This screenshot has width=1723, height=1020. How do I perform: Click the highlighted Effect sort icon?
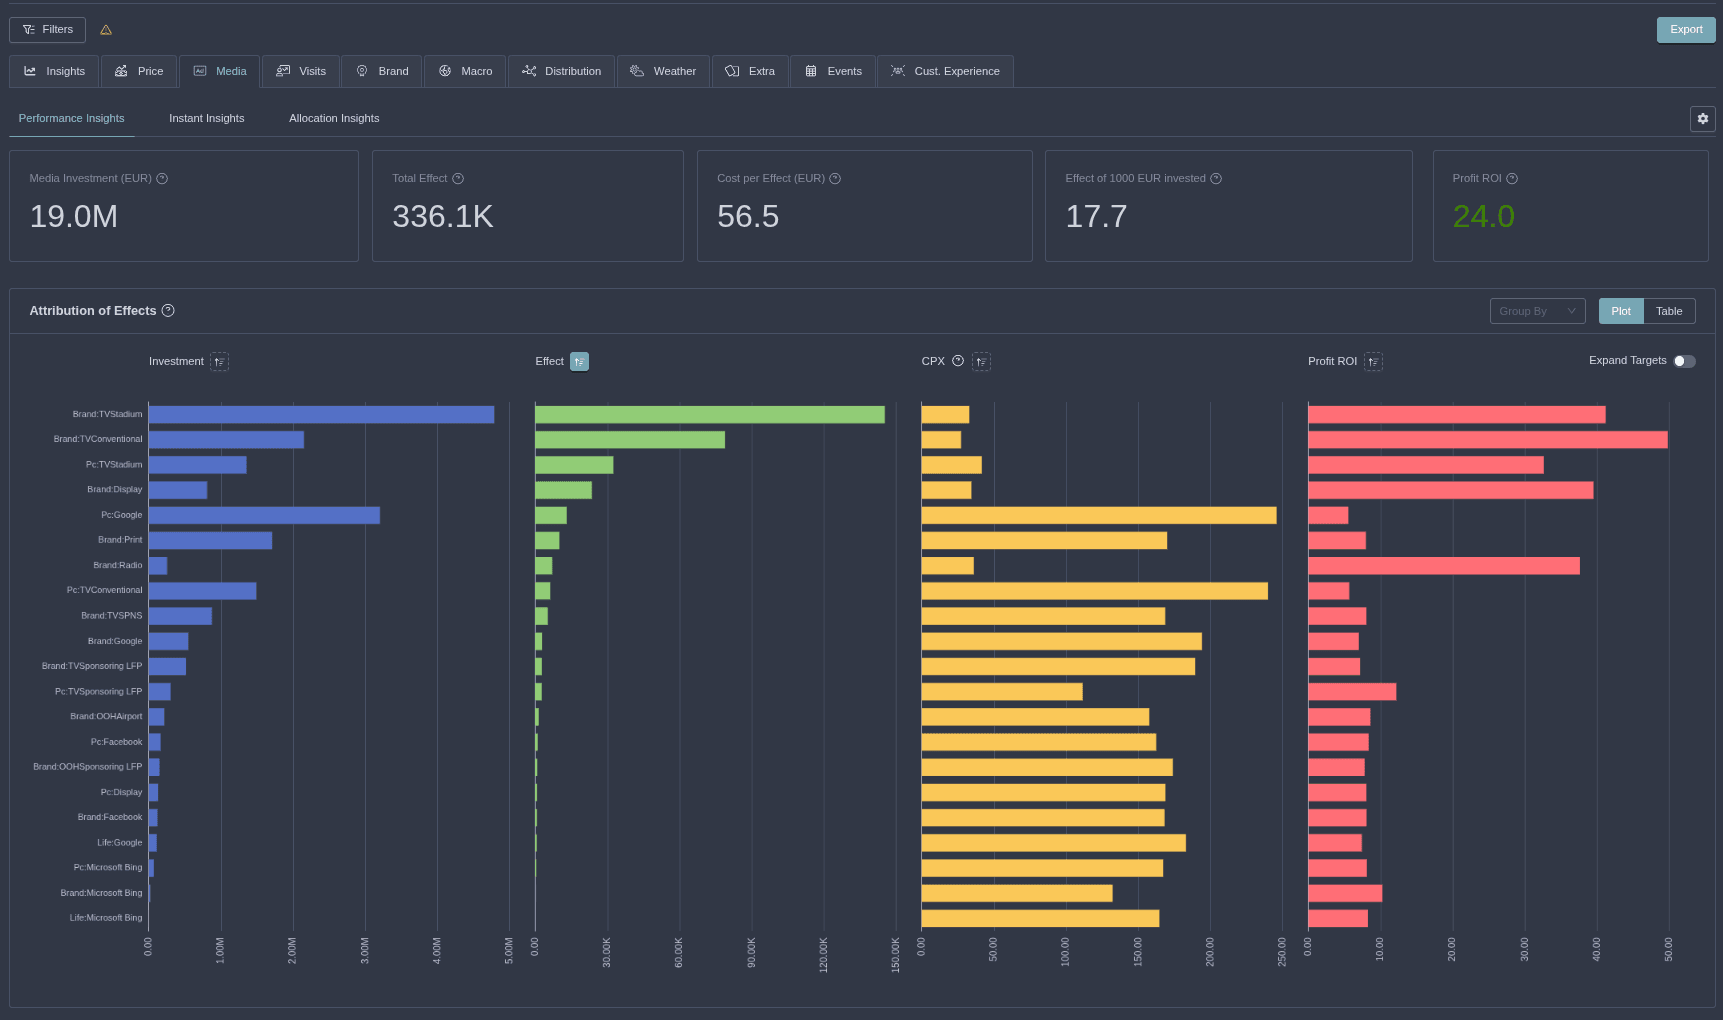pyautogui.click(x=579, y=362)
